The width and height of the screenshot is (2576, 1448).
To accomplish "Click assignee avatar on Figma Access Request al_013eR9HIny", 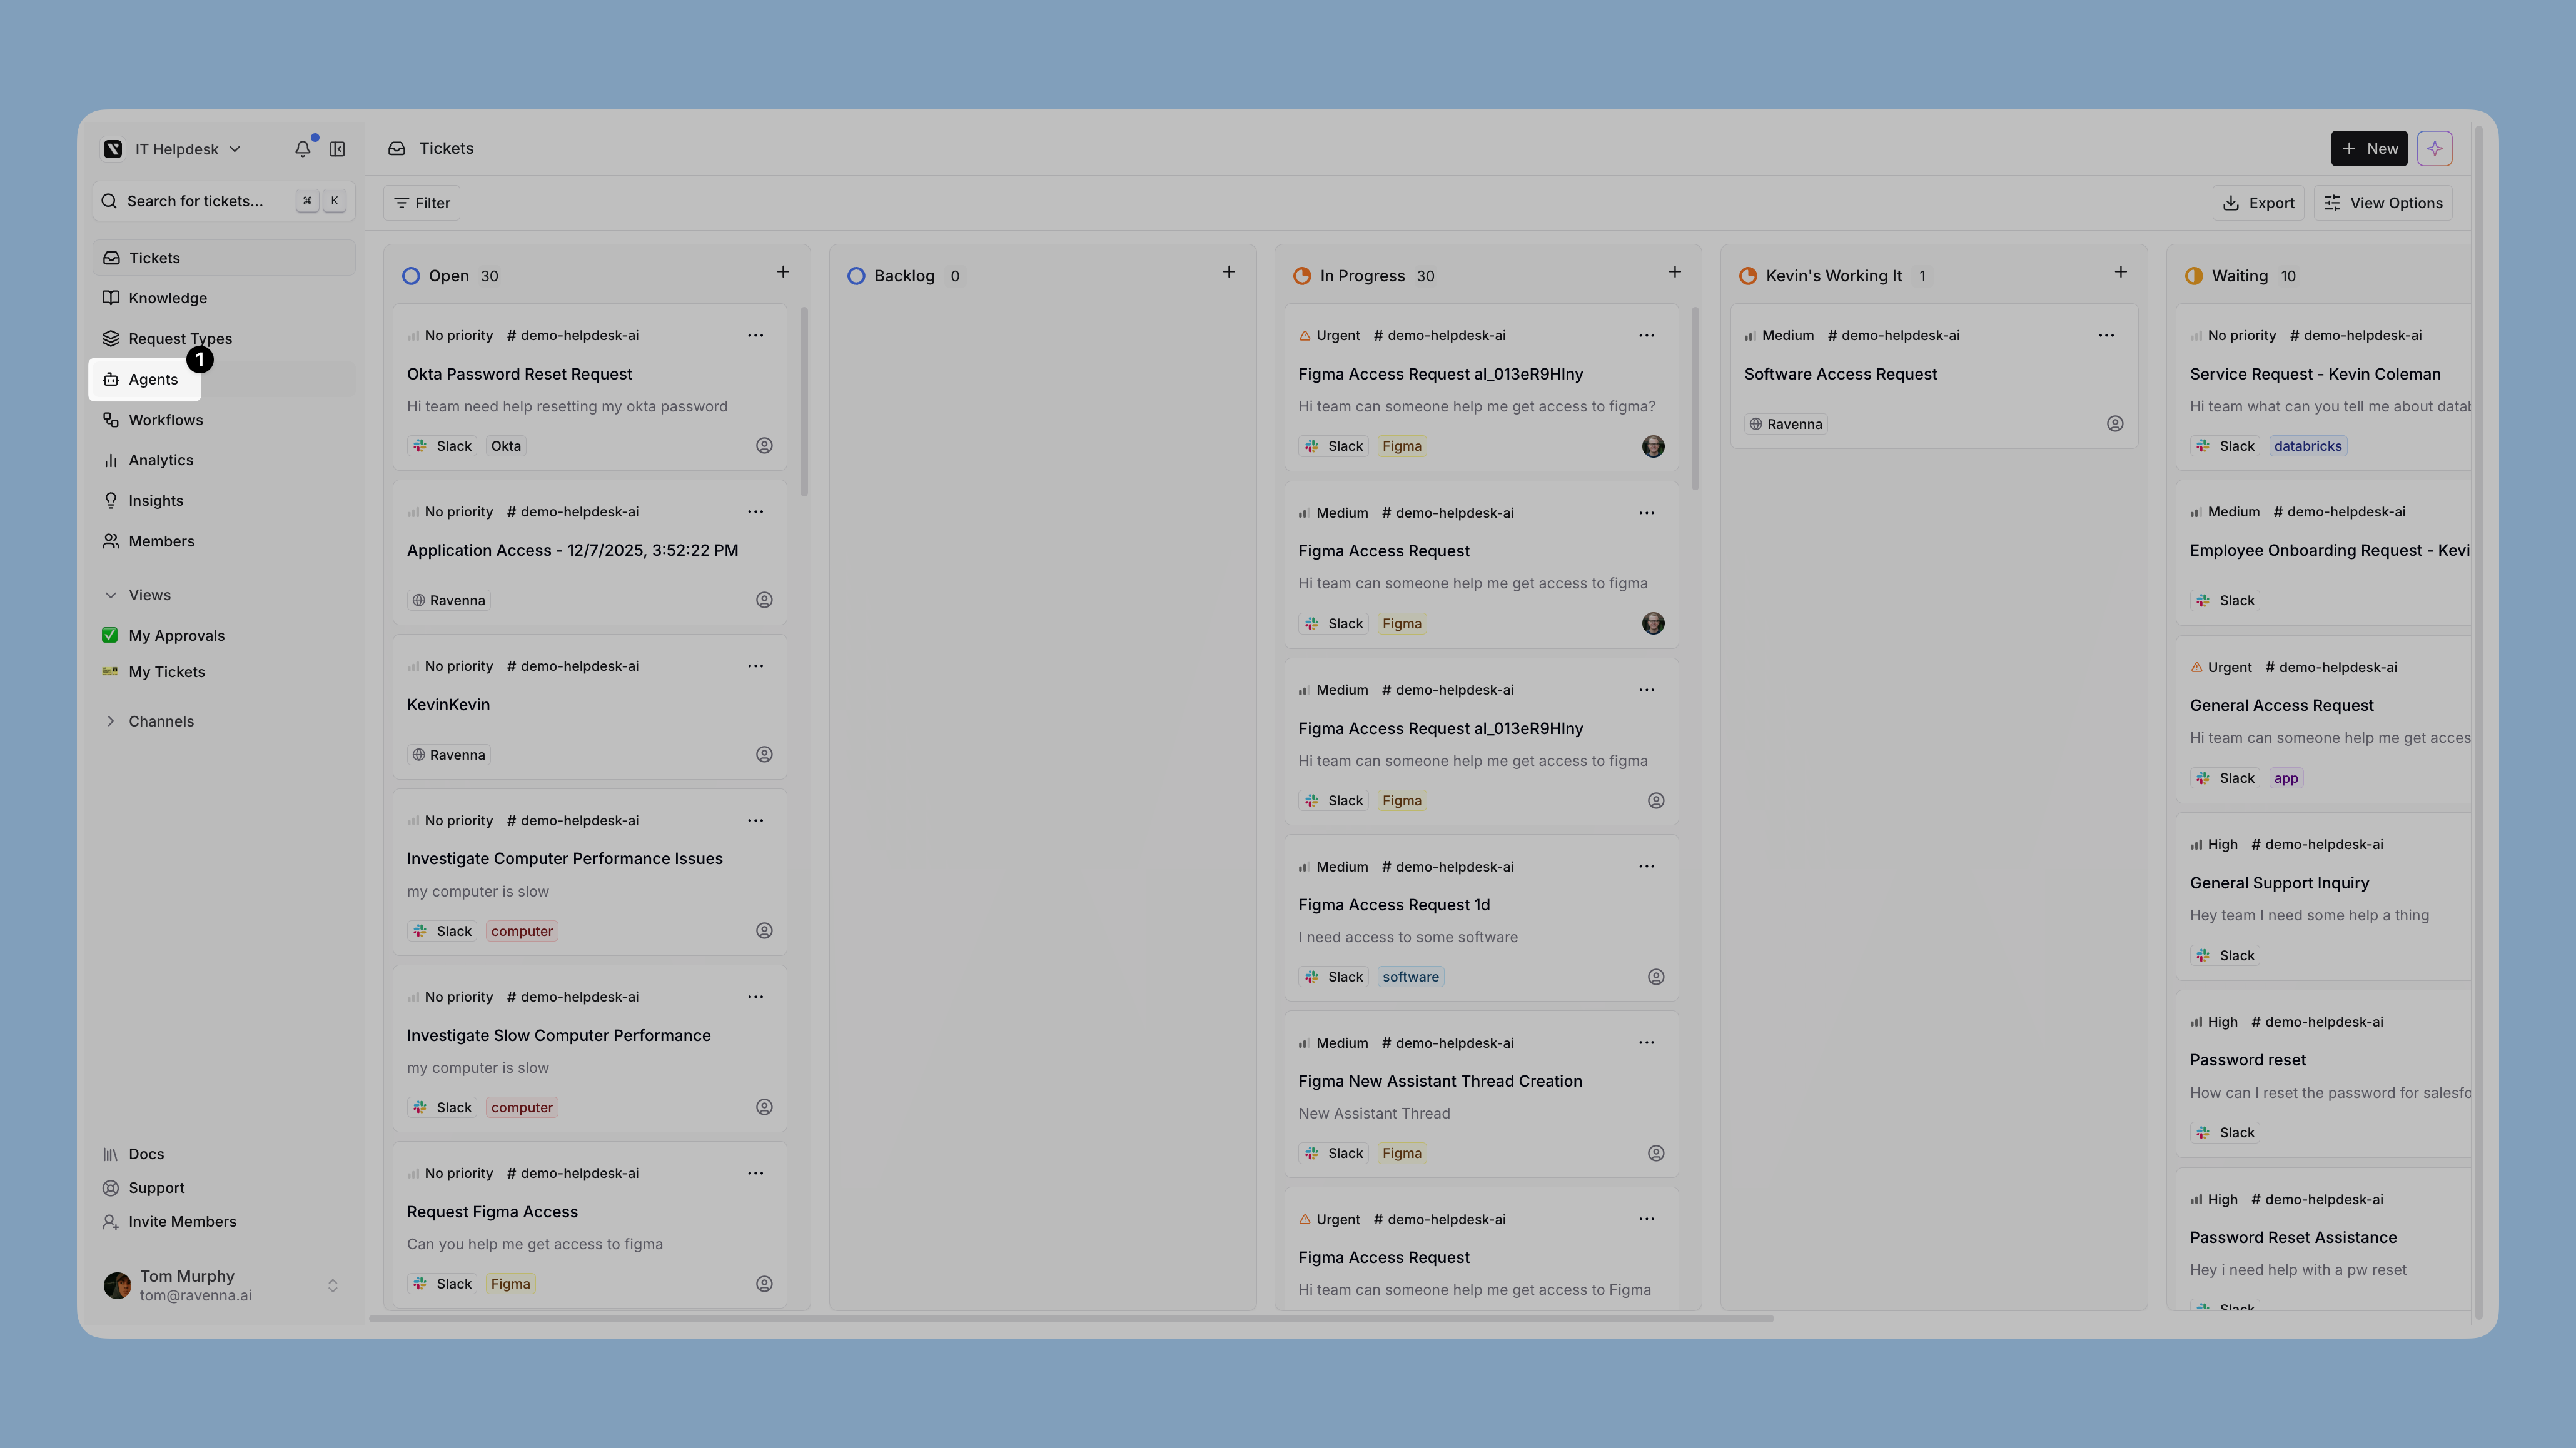I will (x=1653, y=446).
